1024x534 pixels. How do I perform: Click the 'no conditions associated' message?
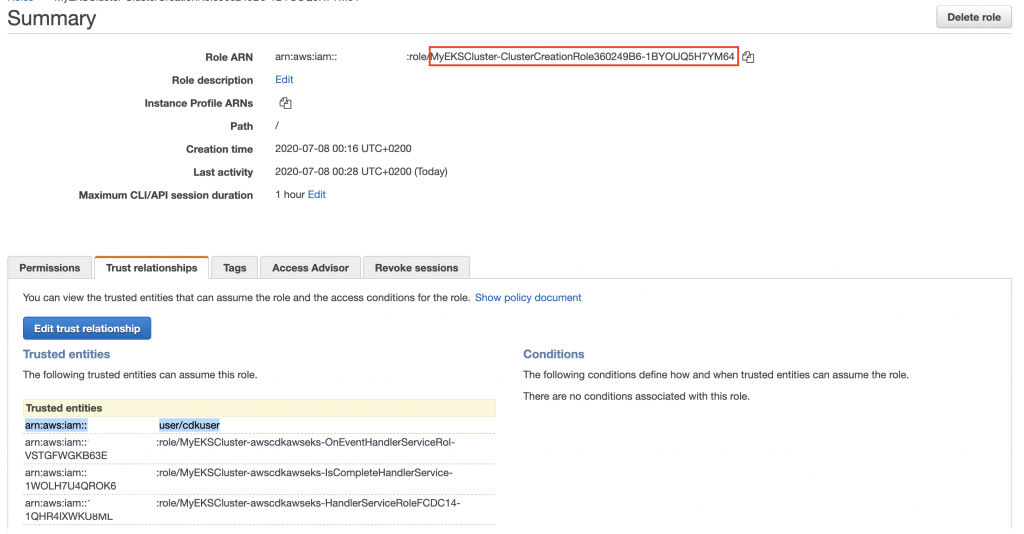(x=636, y=396)
